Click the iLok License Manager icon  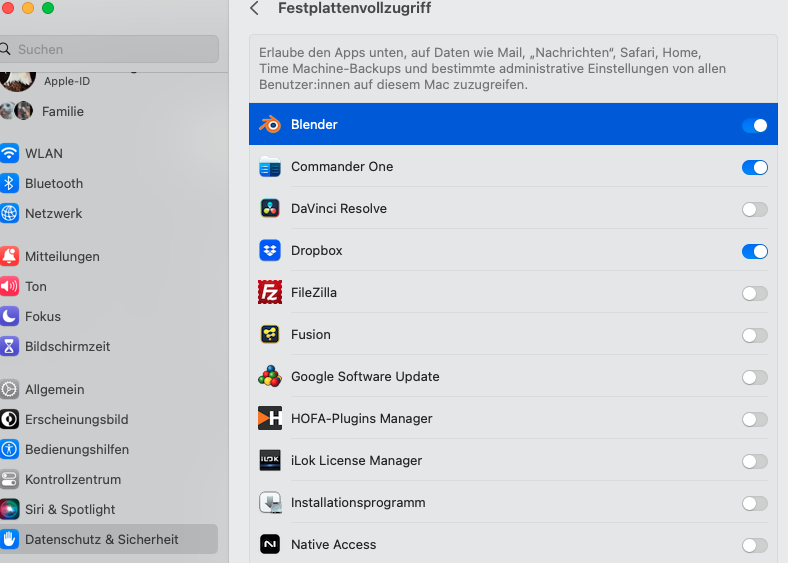[x=270, y=461]
